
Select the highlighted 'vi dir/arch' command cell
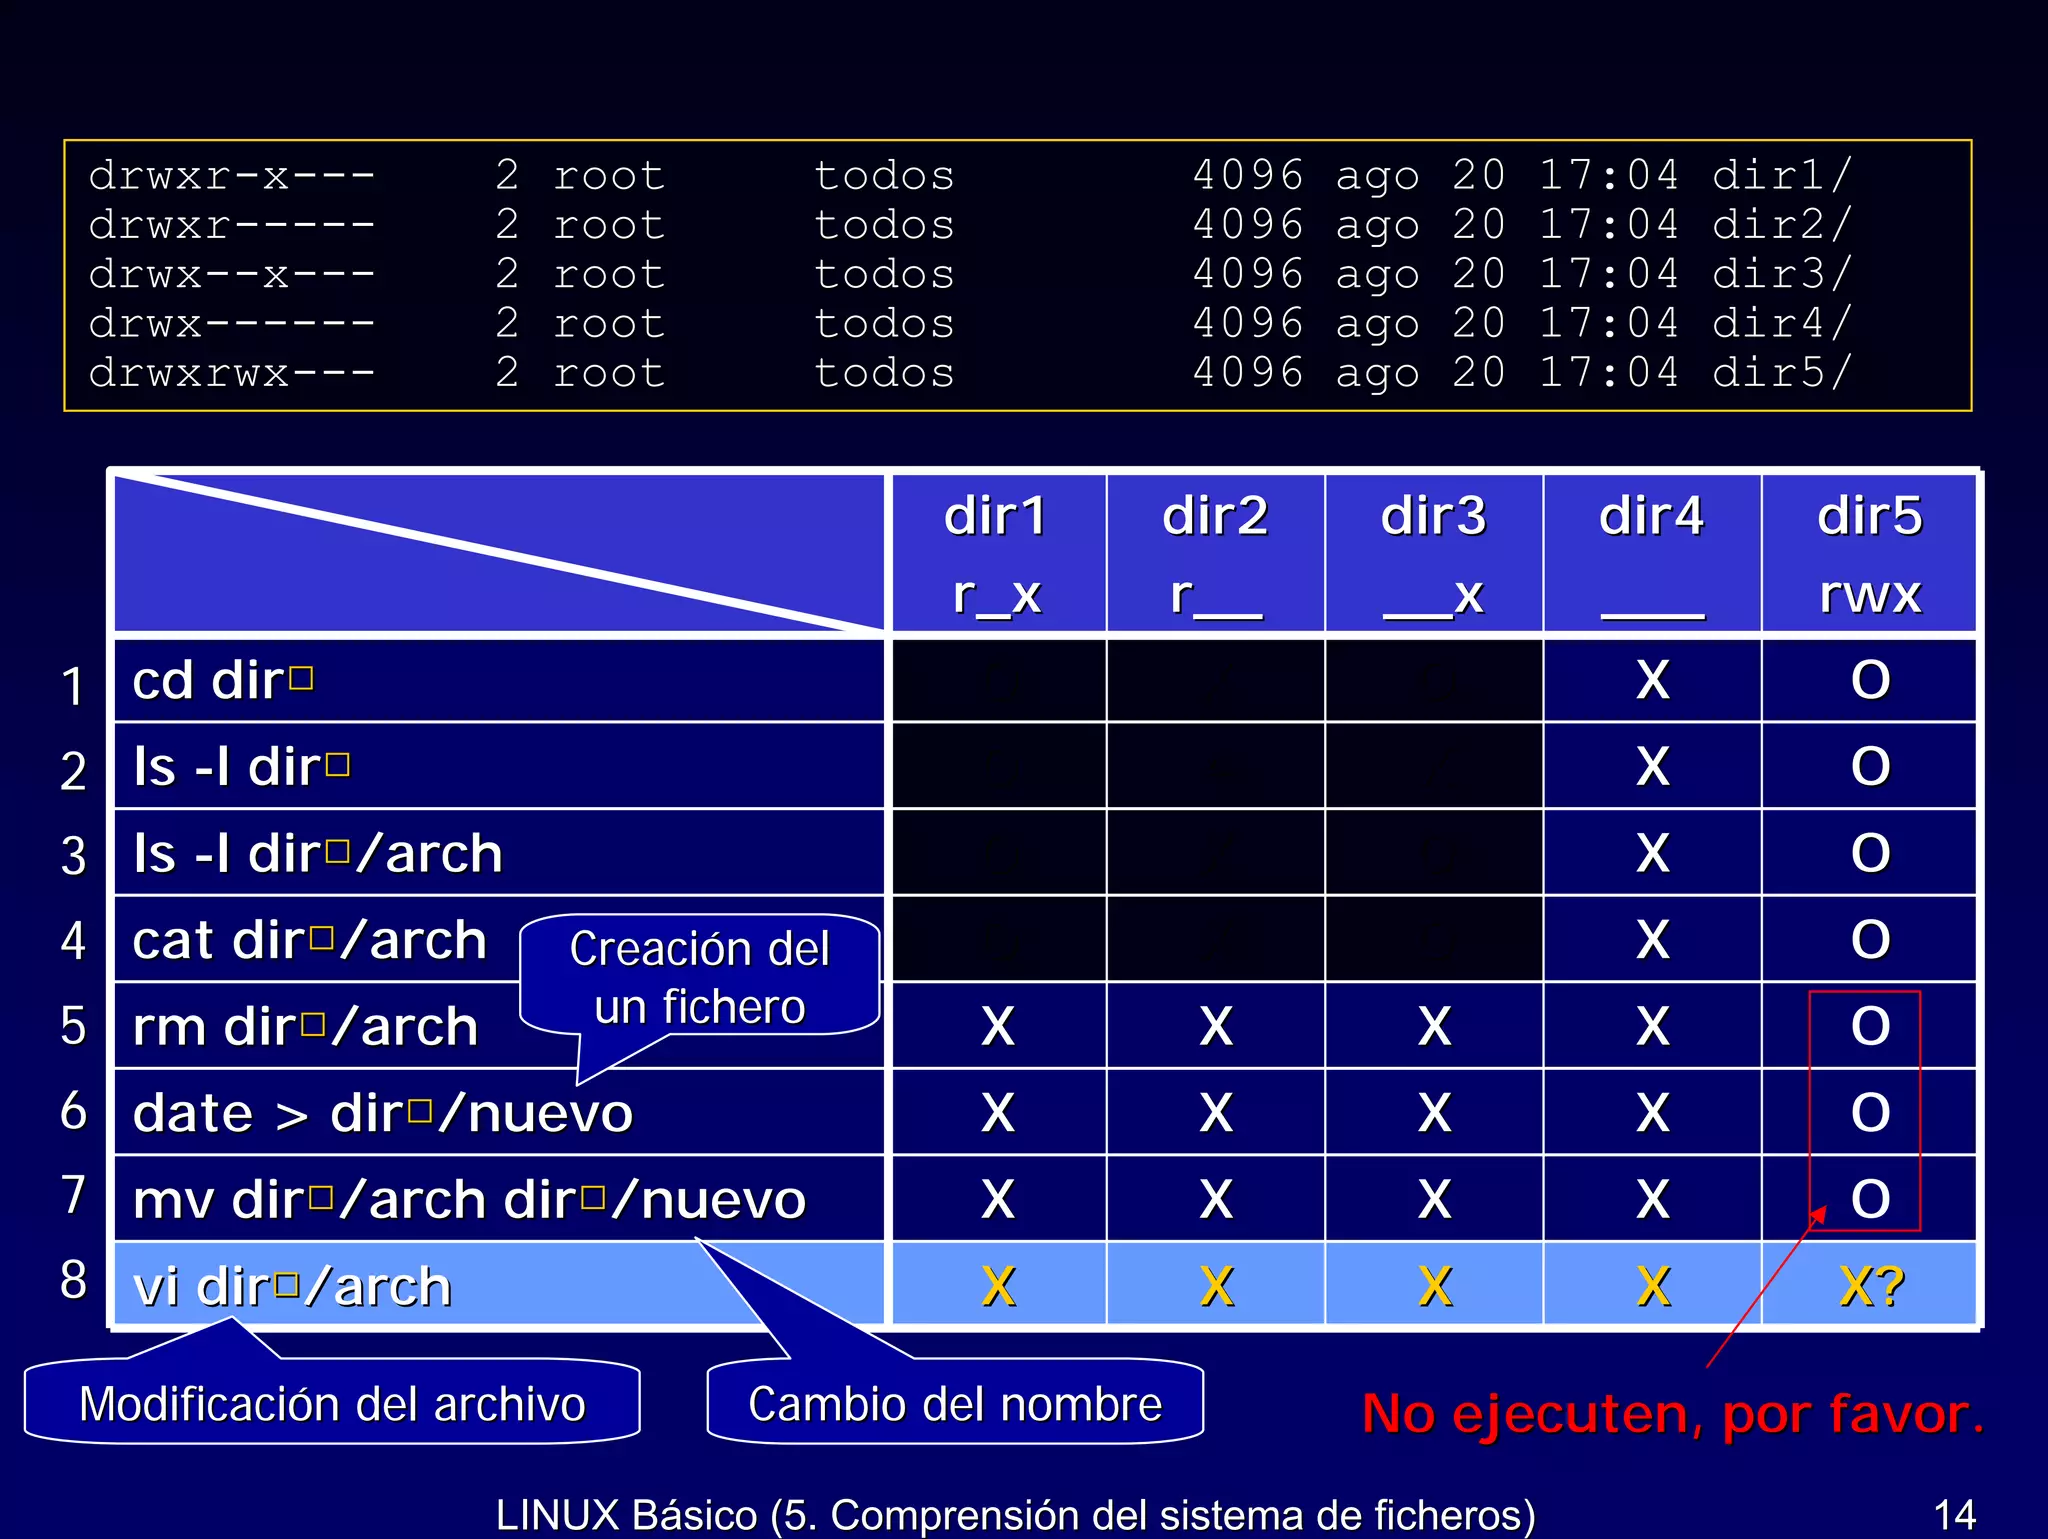(x=499, y=1285)
